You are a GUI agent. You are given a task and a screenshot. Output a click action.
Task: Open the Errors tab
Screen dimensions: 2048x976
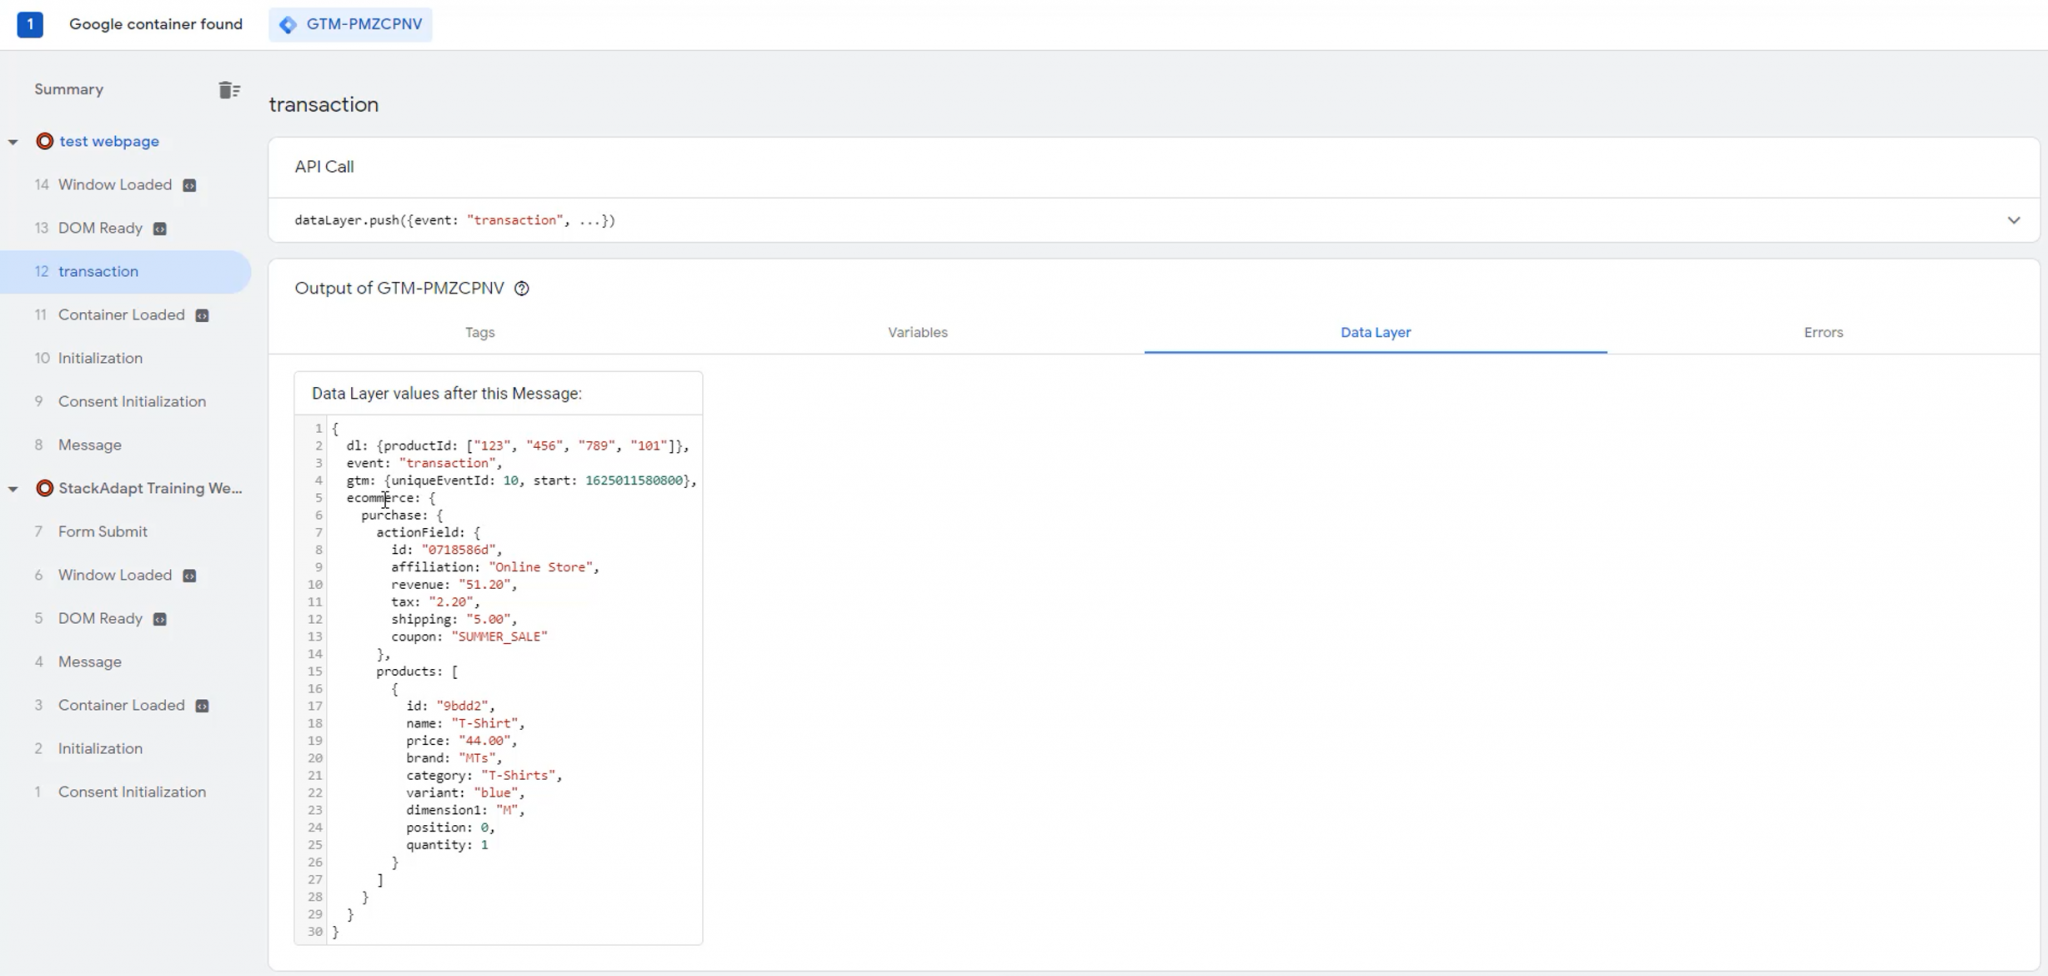point(1823,332)
